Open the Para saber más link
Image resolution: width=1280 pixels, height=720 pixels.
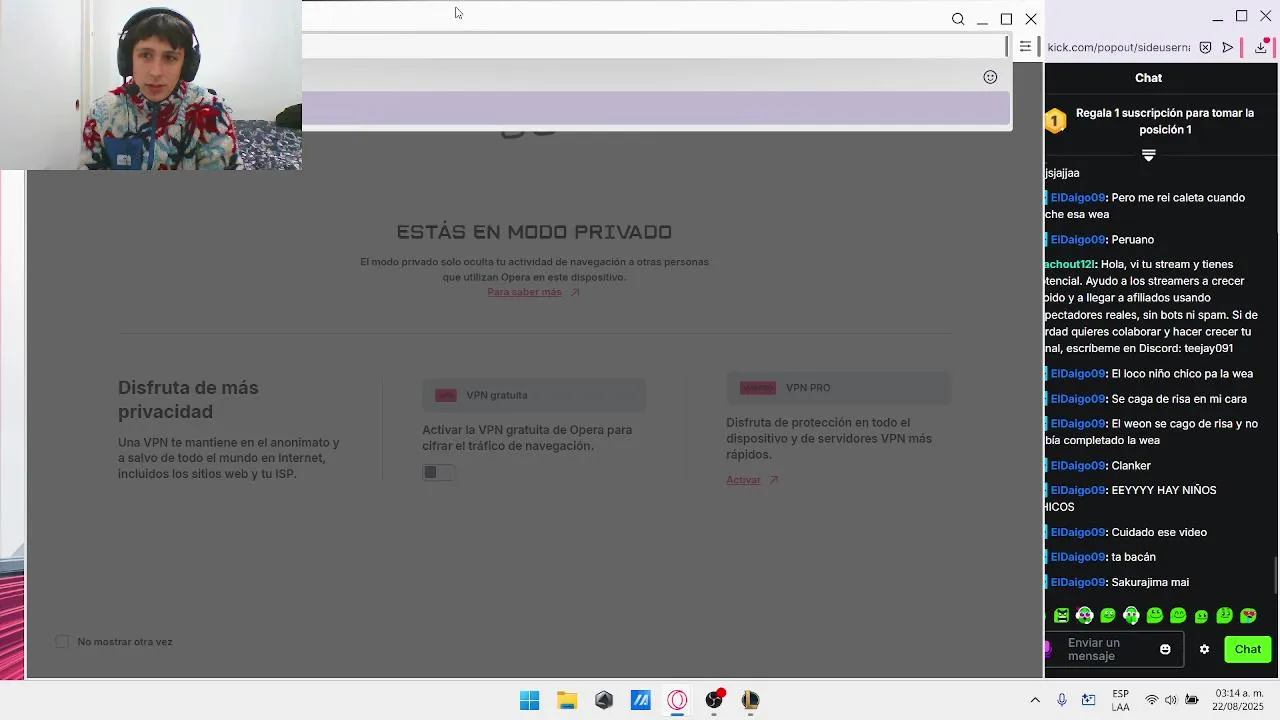[524, 292]
